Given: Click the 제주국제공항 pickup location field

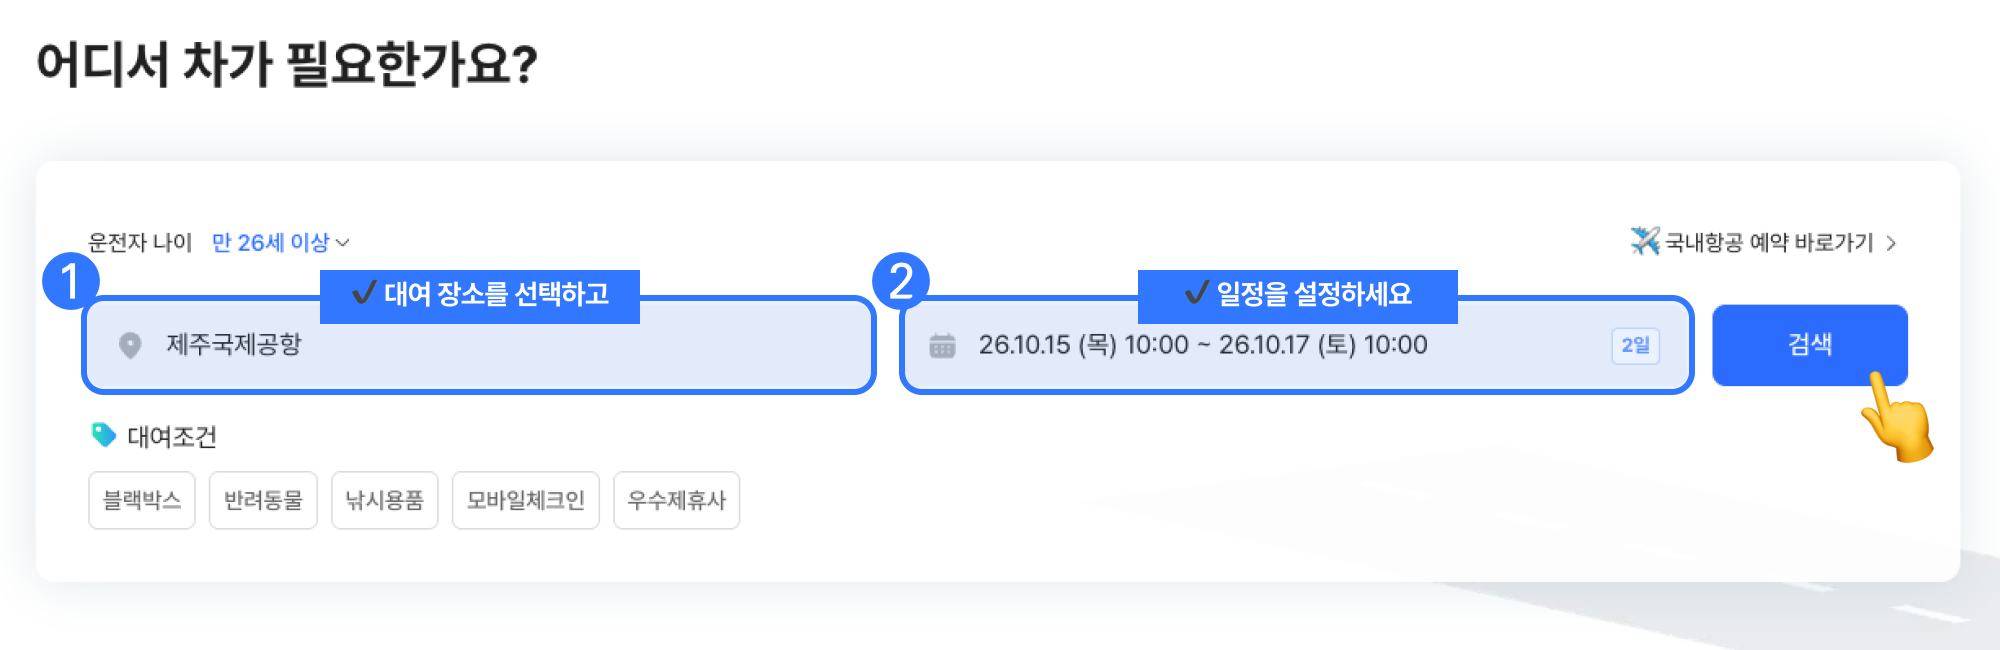Looking at the screenshot, I should [479, 345].
